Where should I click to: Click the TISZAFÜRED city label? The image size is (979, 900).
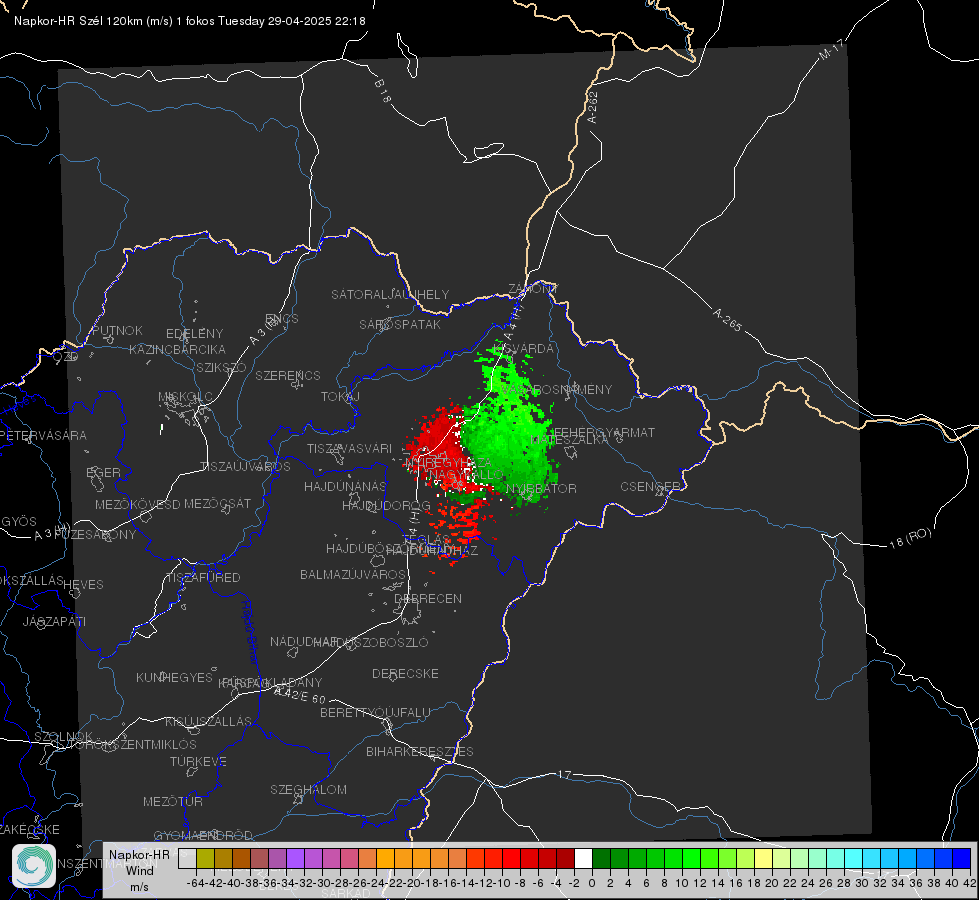tap(204, 577)
